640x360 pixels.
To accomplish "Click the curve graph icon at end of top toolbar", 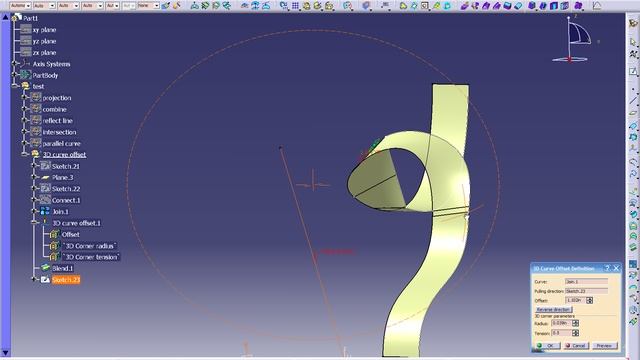I will pyautogui.click(x=597, y=6).
